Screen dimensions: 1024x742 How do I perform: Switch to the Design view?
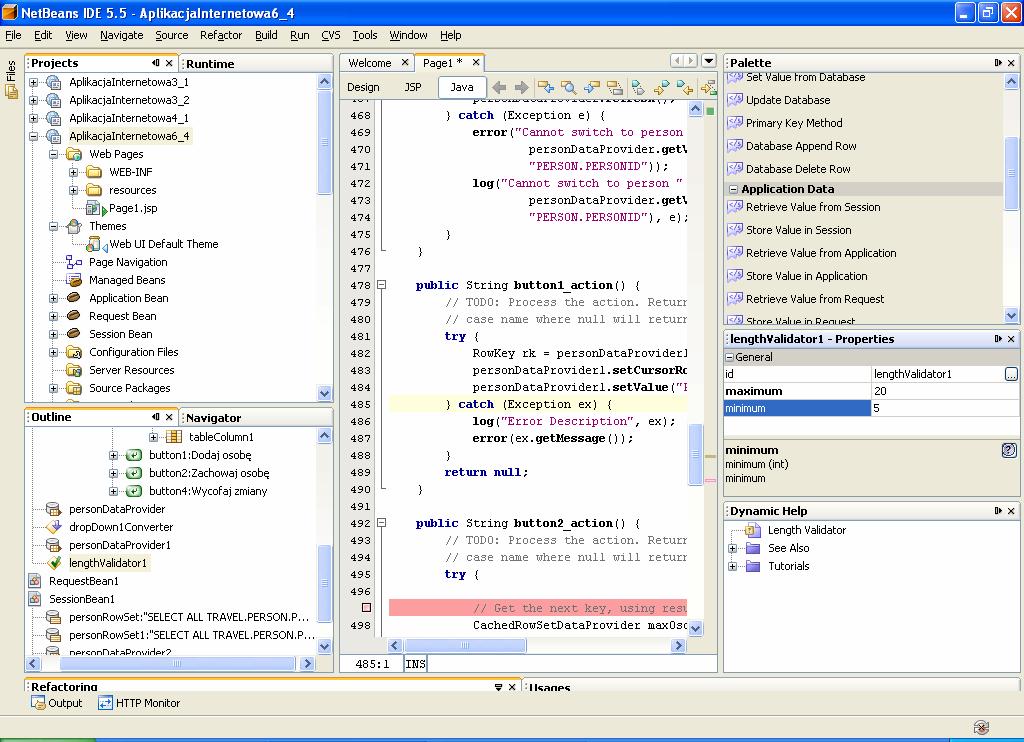[363, 87]
